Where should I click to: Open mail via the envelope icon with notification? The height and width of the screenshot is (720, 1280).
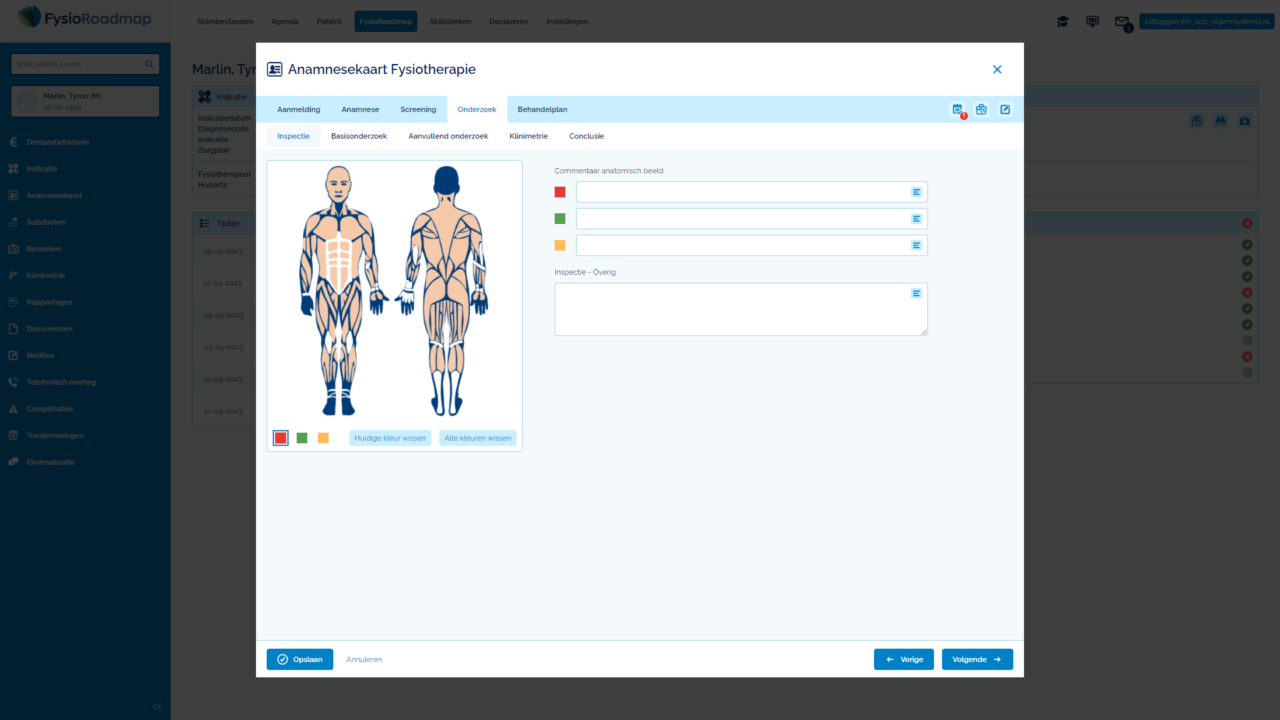1122,20
